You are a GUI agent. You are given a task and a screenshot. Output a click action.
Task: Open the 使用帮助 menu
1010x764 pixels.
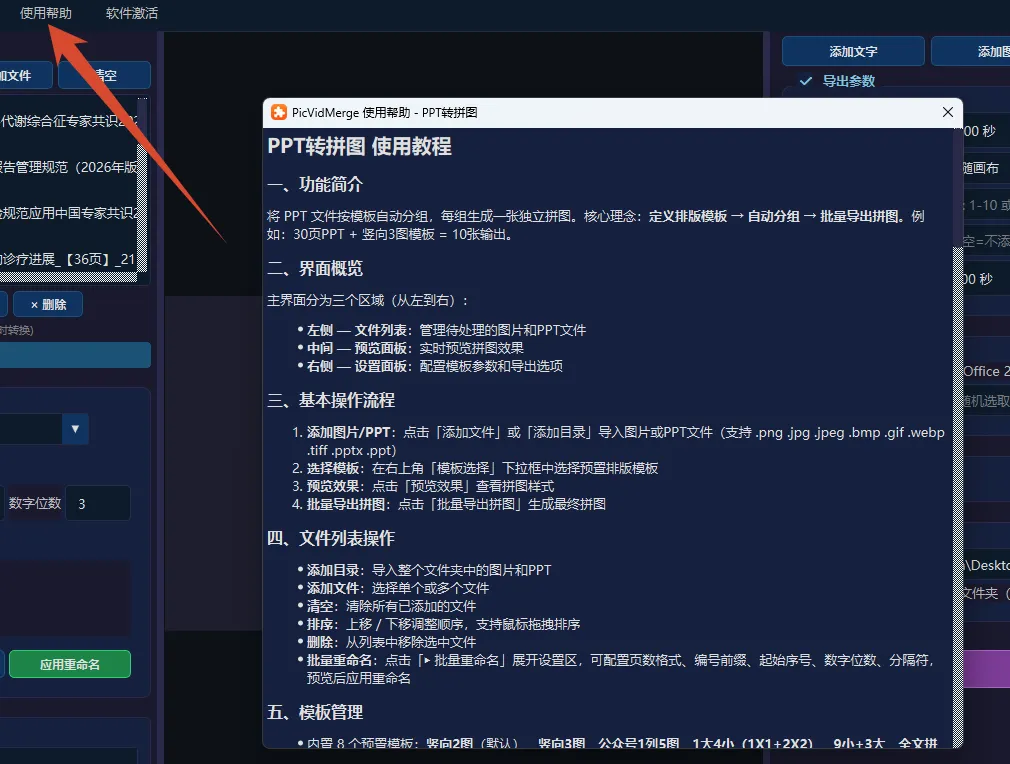(x=45, y=13)
